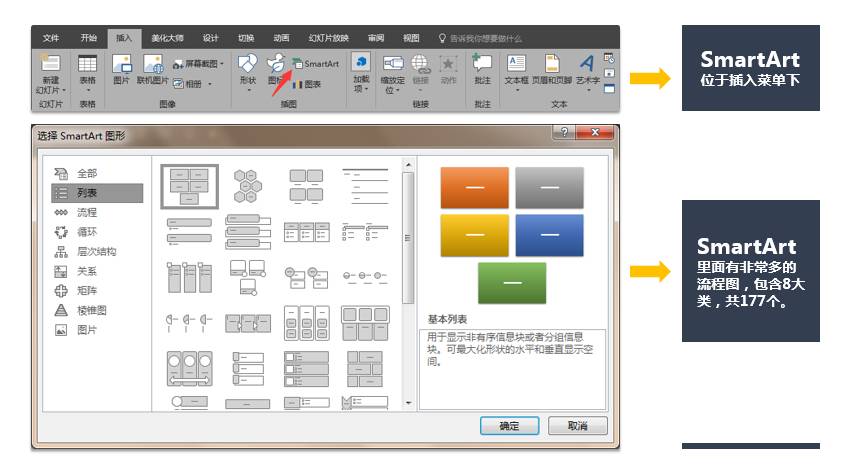Switch to the 设计 (Design) tab
This screenshot has height=473, width=849.
pos(210,38)
